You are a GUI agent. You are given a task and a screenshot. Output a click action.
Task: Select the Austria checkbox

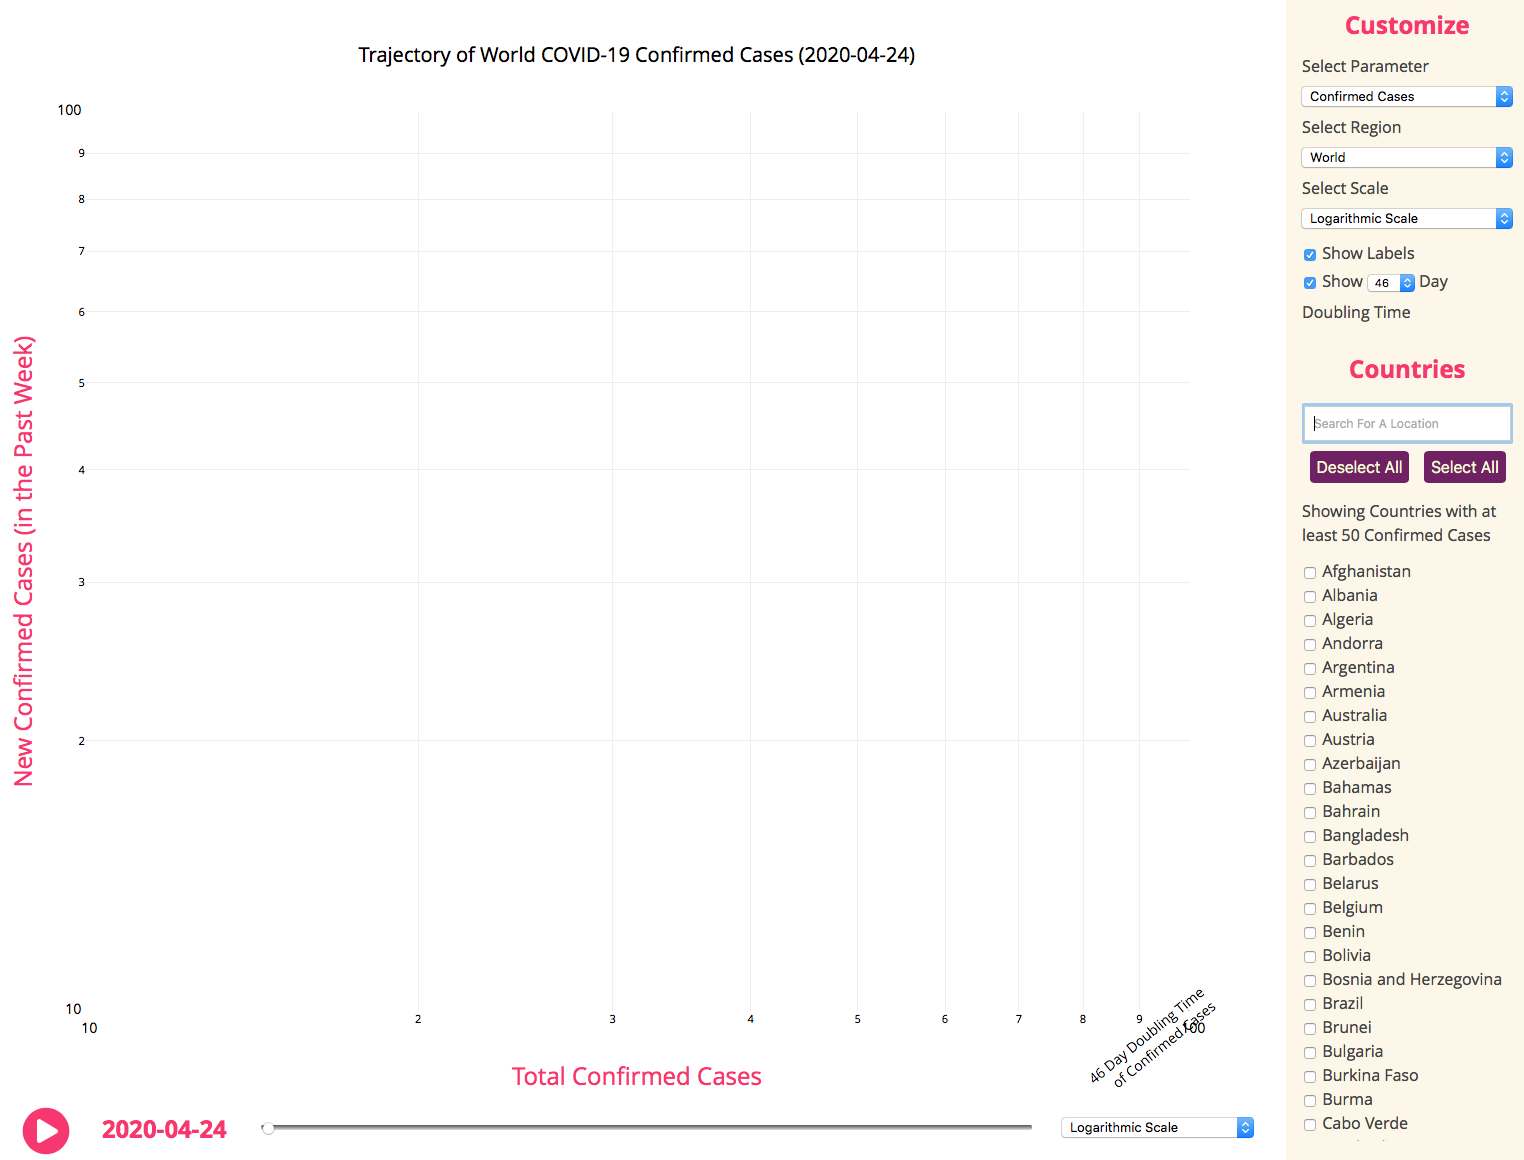[x=1310, y=741]
